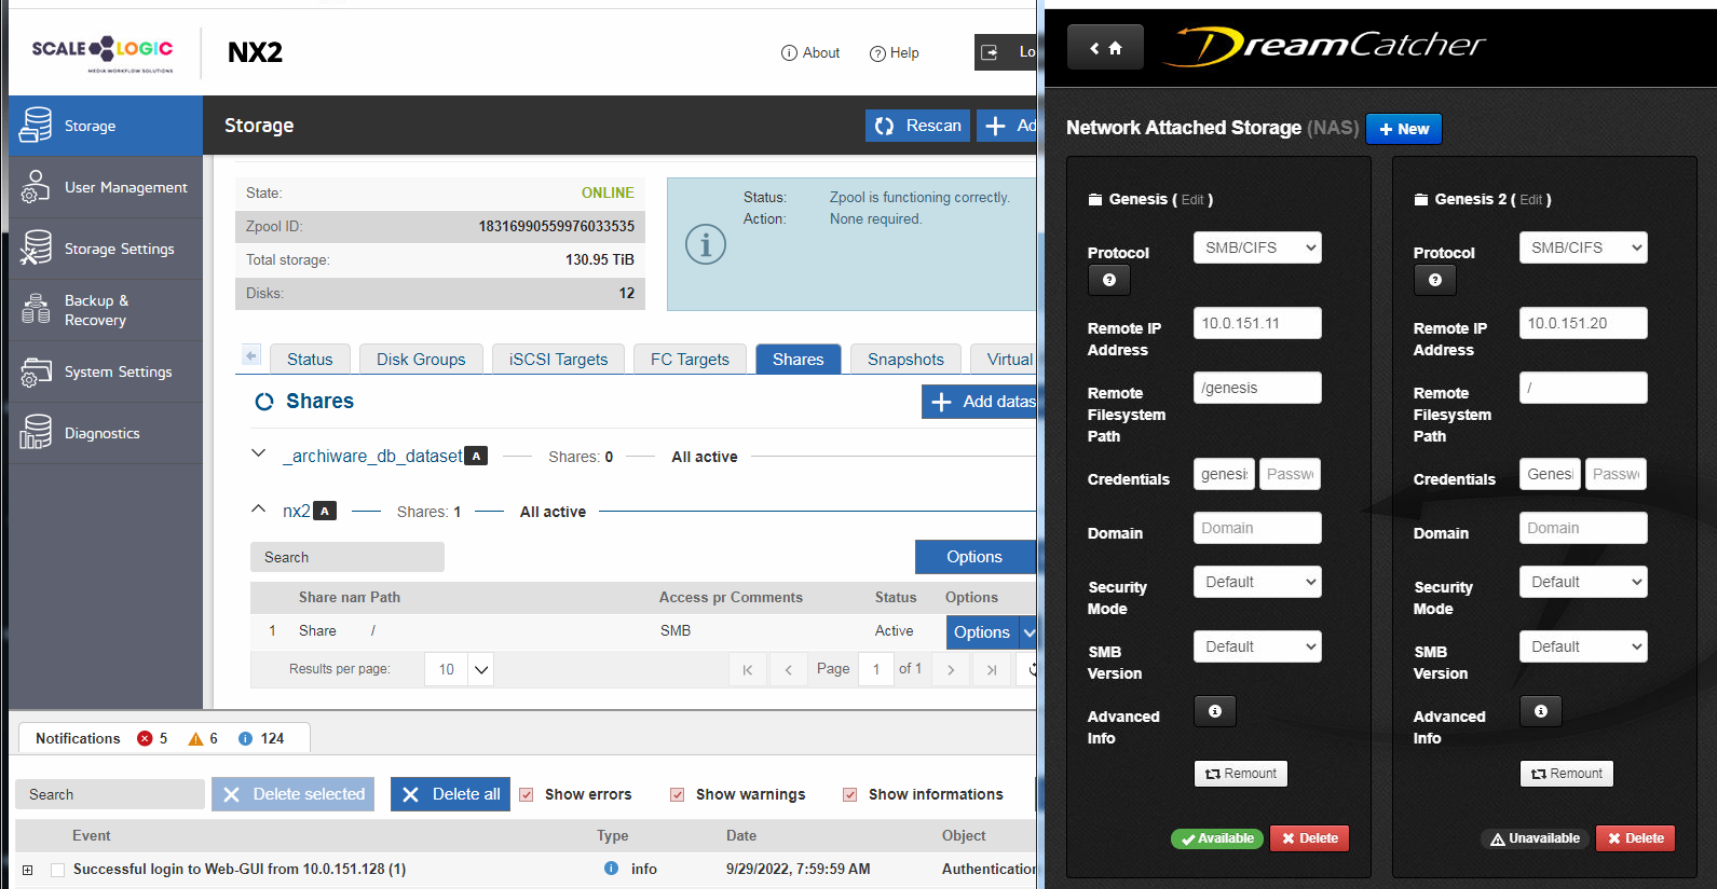Viewport: 1717px width, 889px height.
Task: Click the New NAS button
Action: tap(1404, 128)
